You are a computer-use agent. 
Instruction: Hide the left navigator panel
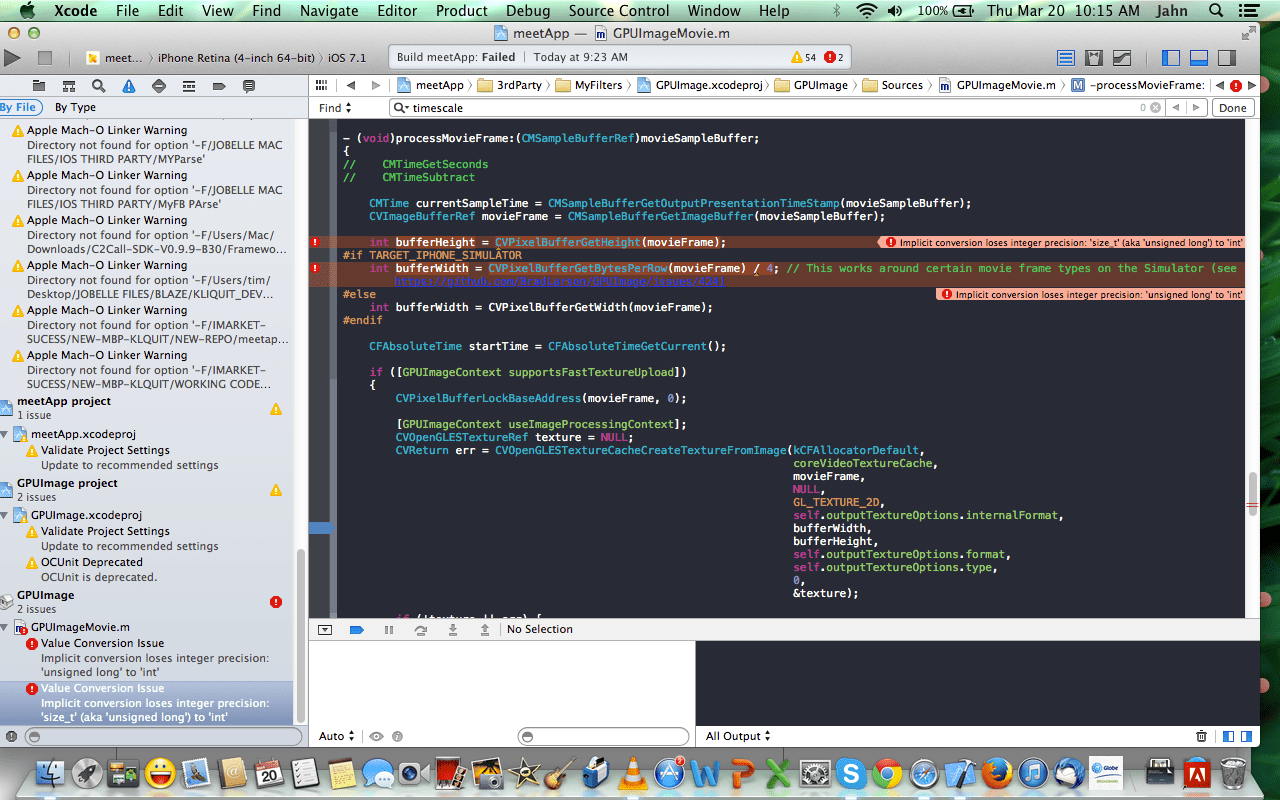click(x=1171, y=58)
